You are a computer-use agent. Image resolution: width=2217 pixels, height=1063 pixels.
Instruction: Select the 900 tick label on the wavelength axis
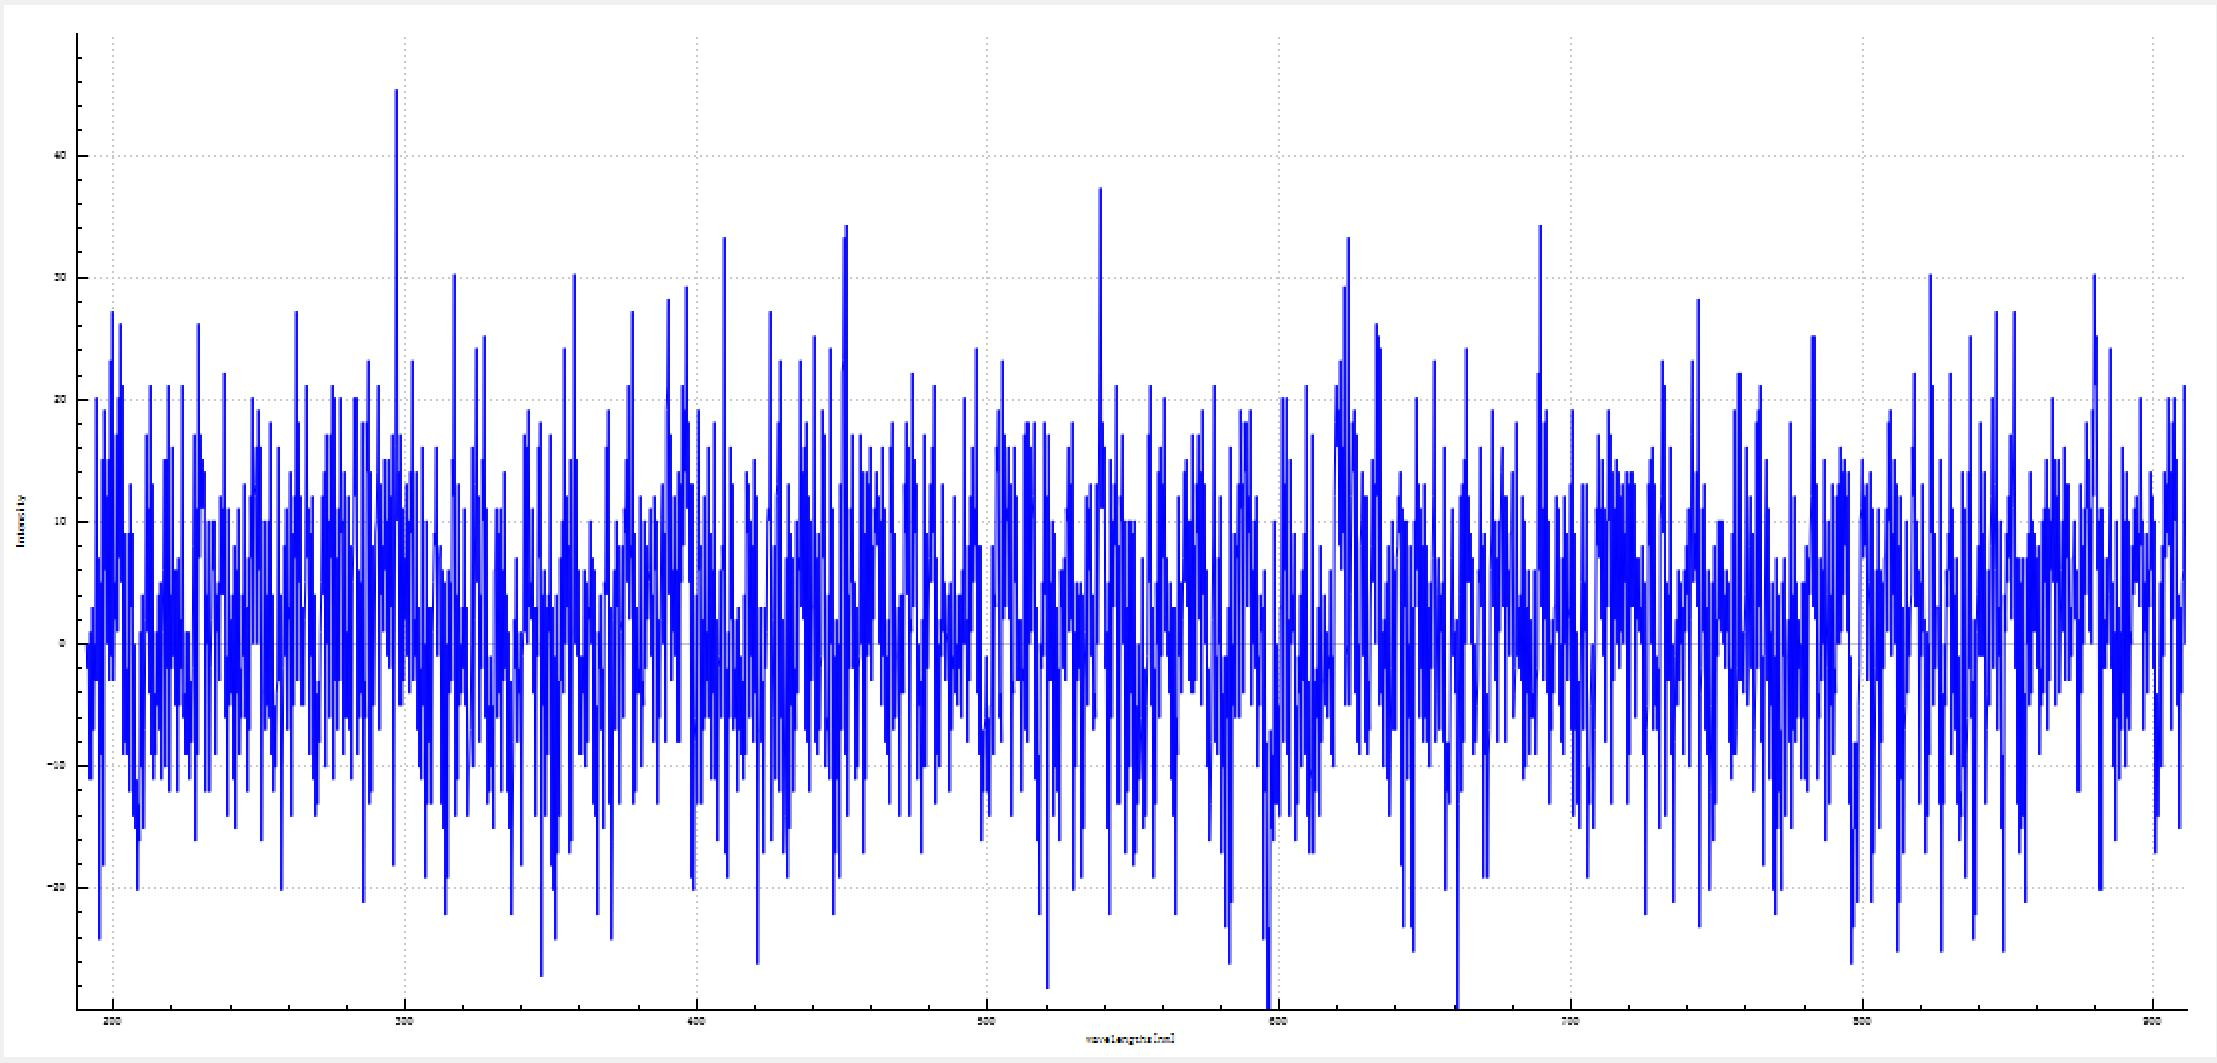tap(2153, 1021)
